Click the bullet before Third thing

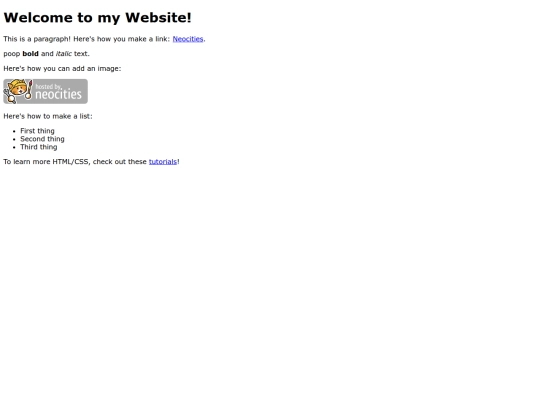(x=14, y=147)
